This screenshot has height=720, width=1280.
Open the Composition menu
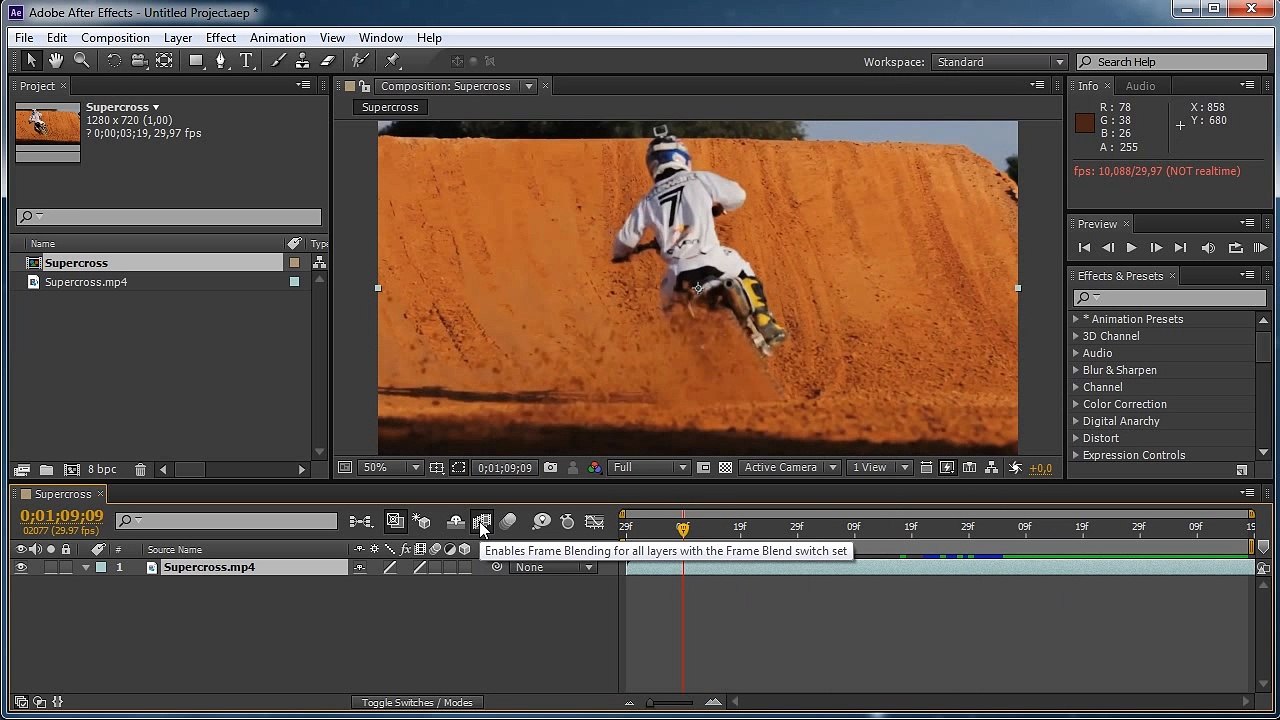(x=115, y=38)
